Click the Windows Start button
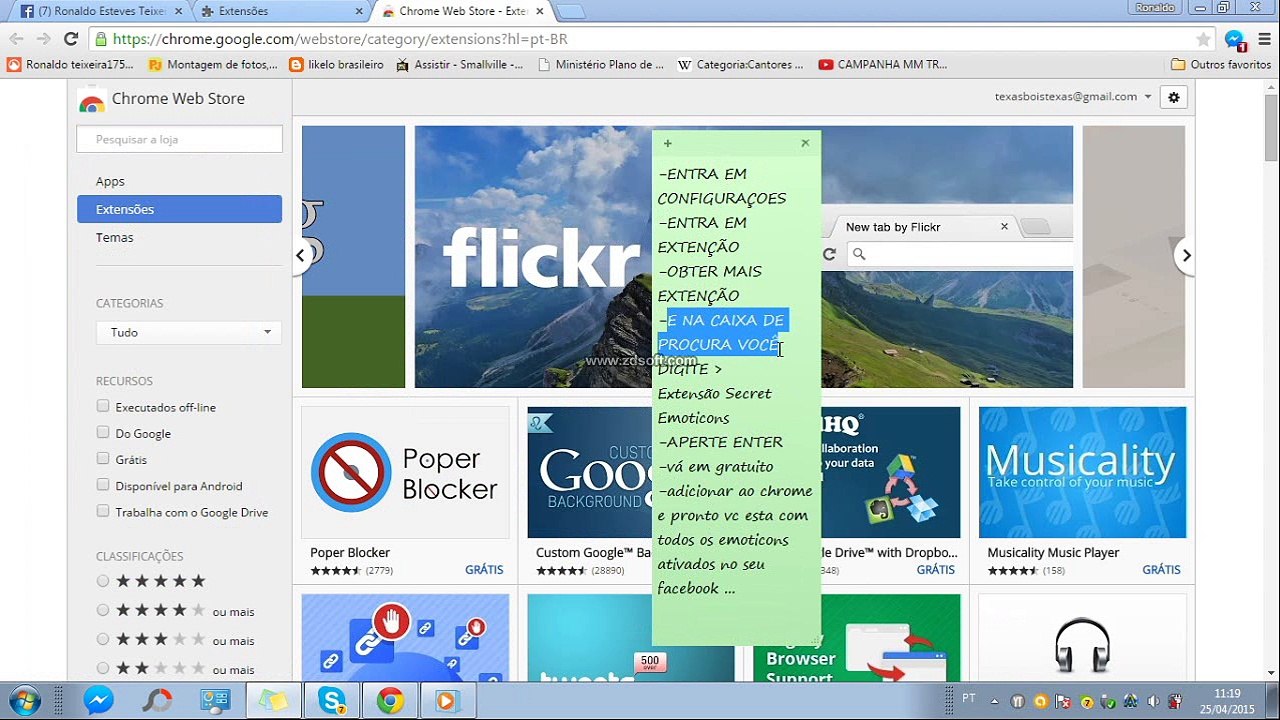The width and height of the screenshot is (1280, 720). point(24,700)
